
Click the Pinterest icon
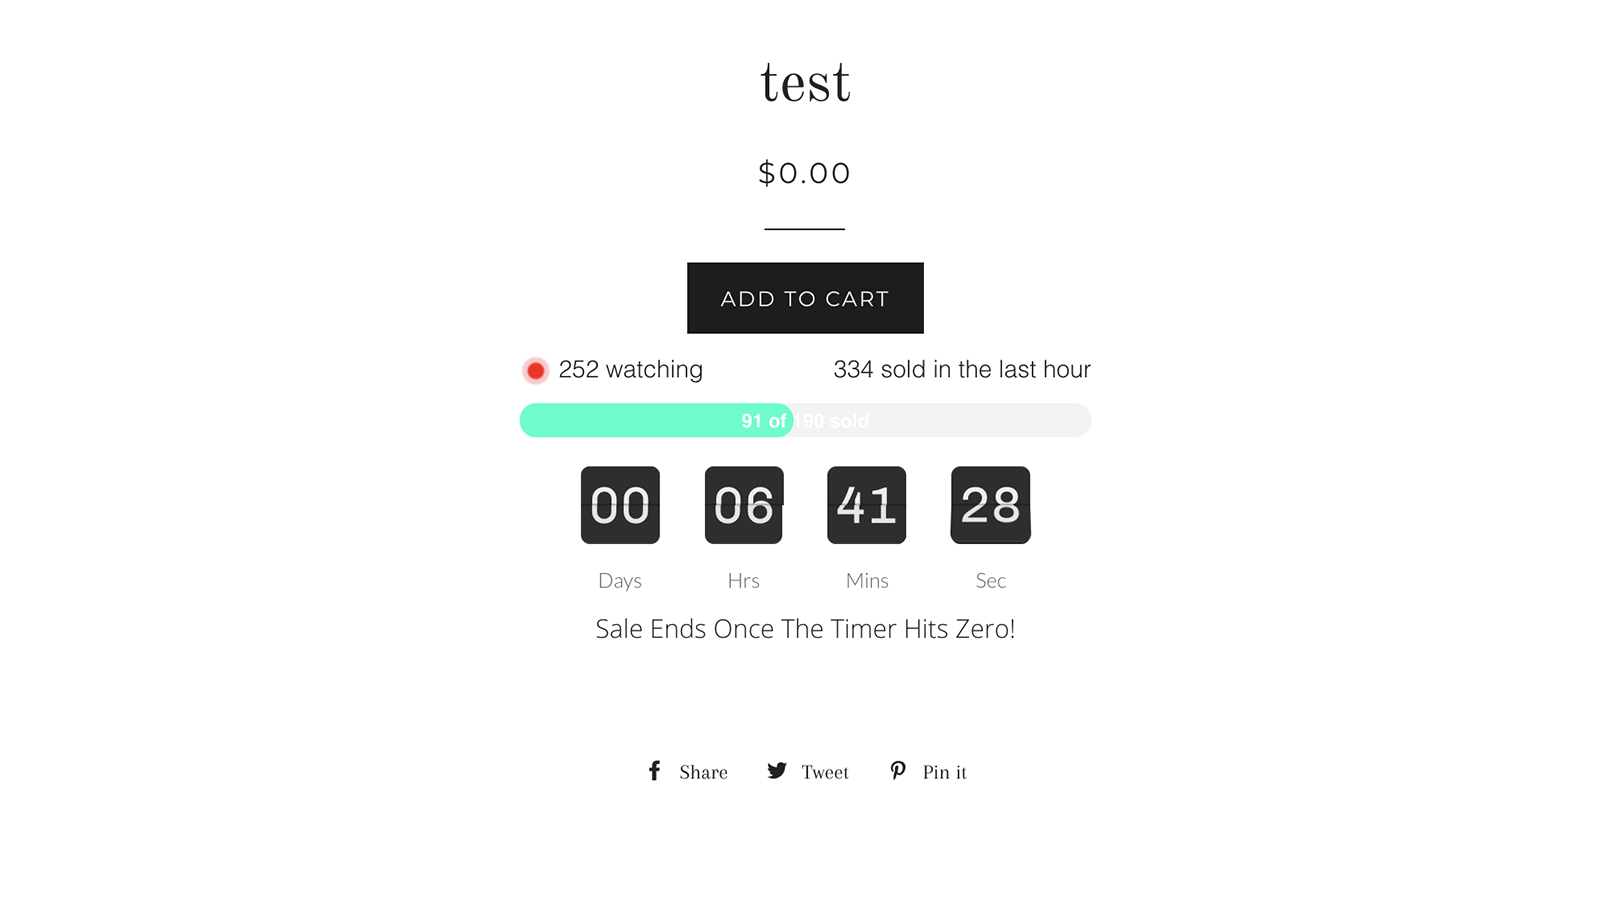coord(898,771)
